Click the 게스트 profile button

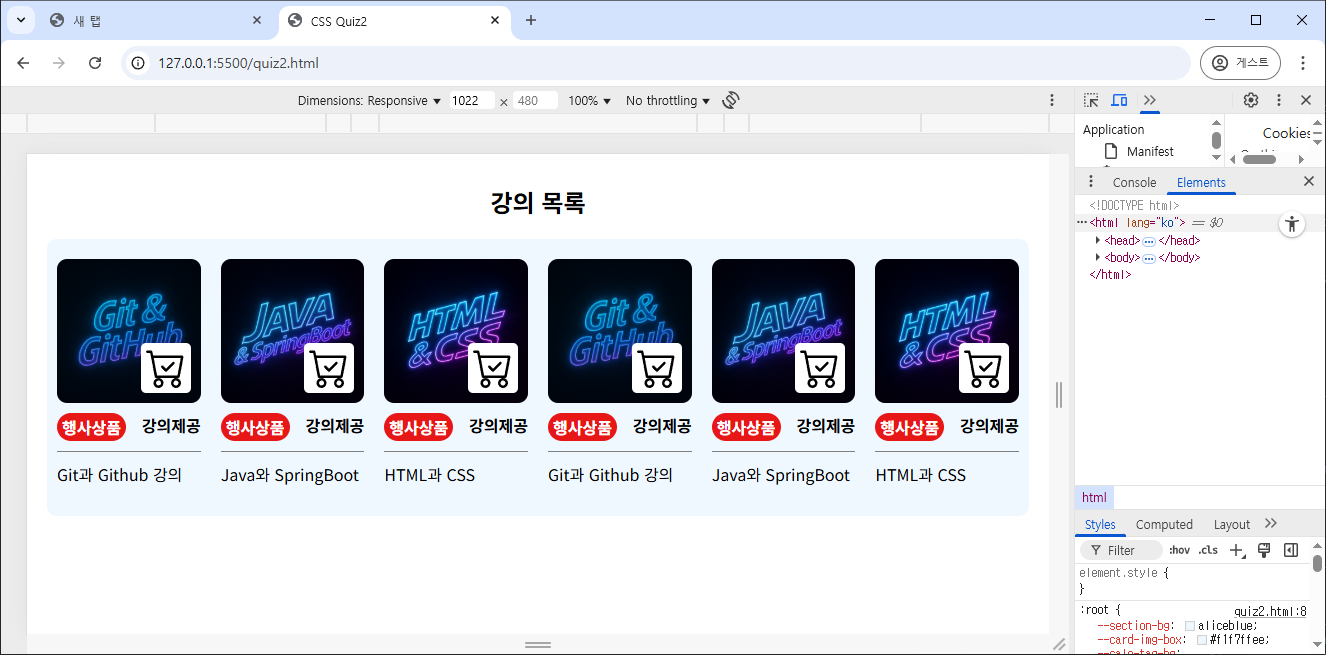point(1240,63)
